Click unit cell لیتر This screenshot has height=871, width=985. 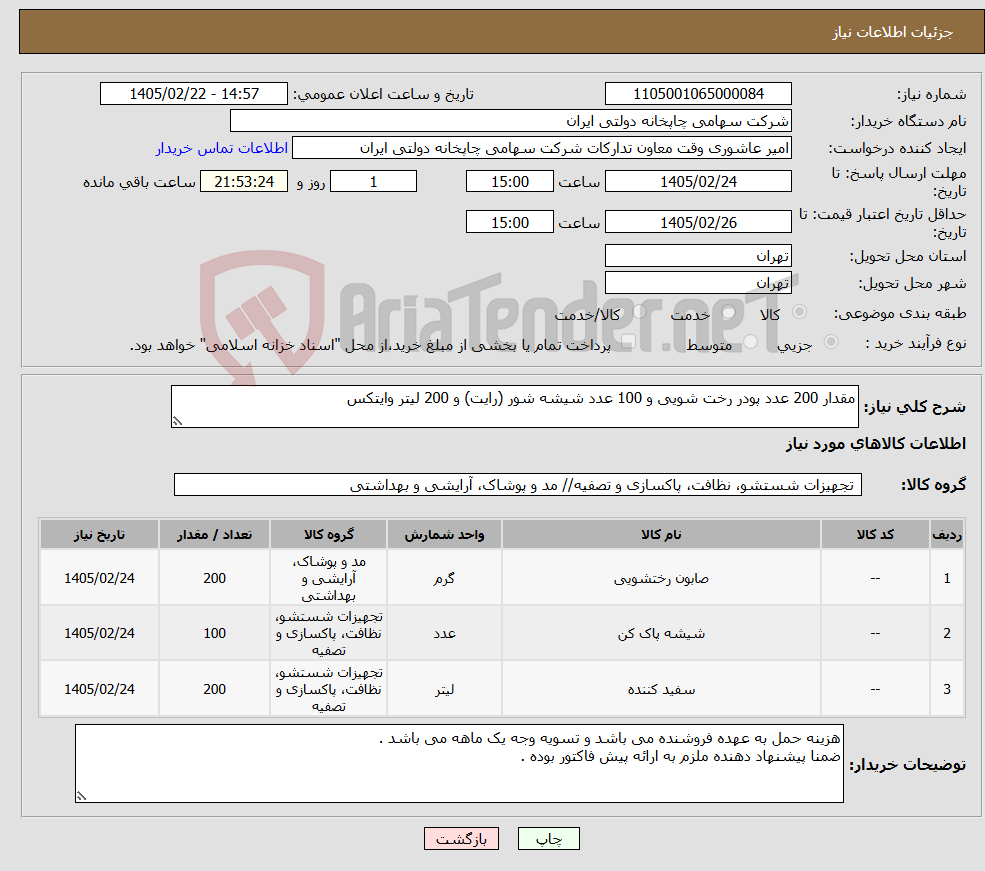pos(444,690)
